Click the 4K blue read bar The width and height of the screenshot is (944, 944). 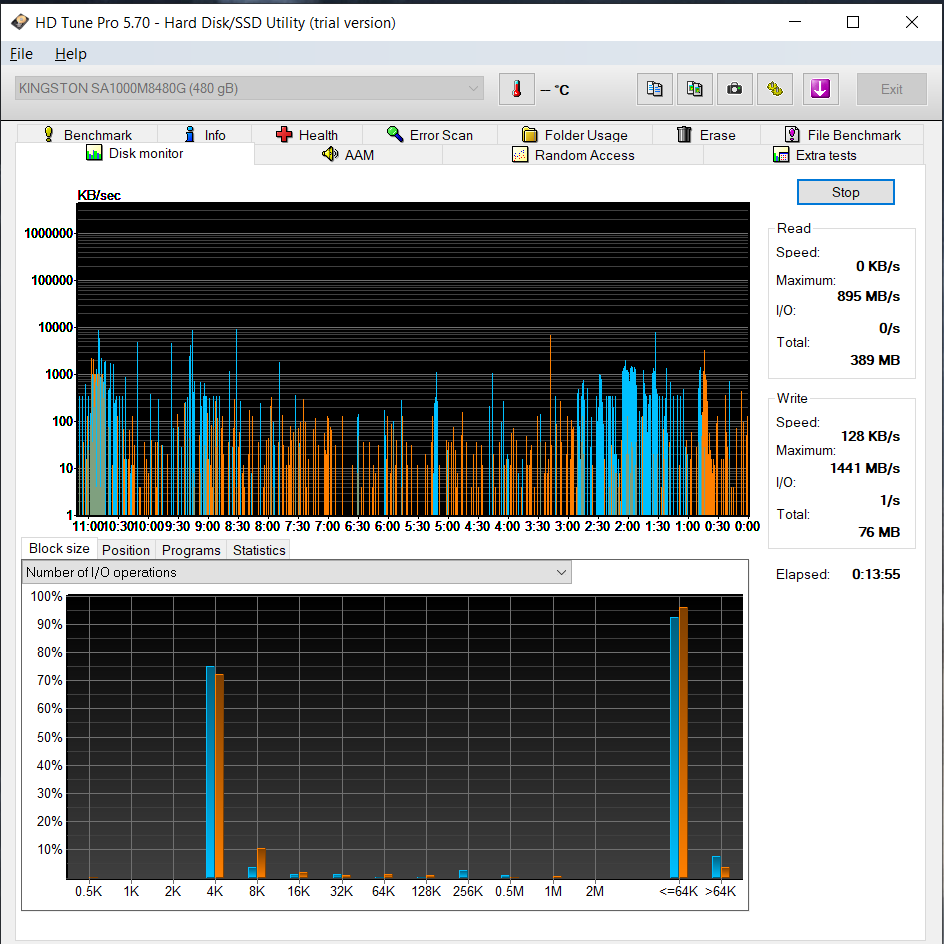(x=210, y=770)
